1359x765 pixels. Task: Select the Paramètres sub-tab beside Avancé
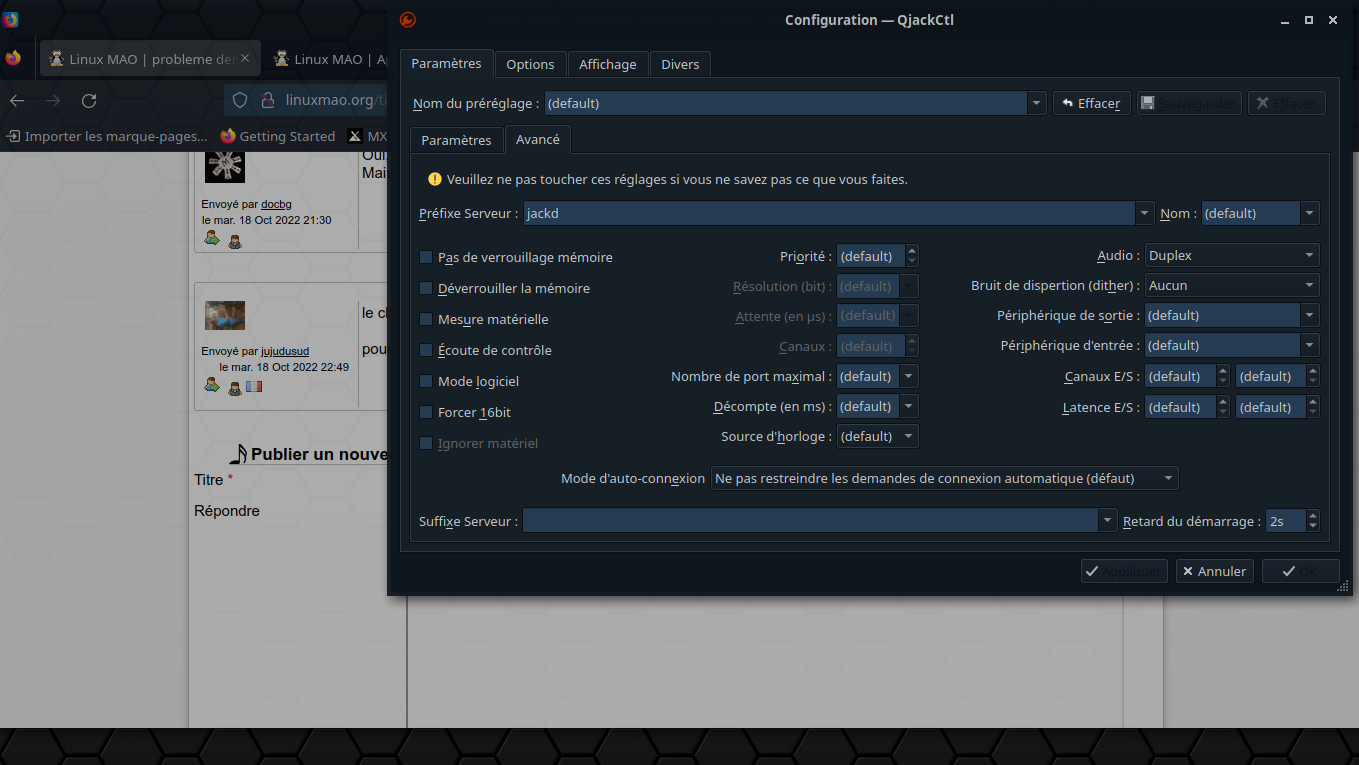coord(456,140)
